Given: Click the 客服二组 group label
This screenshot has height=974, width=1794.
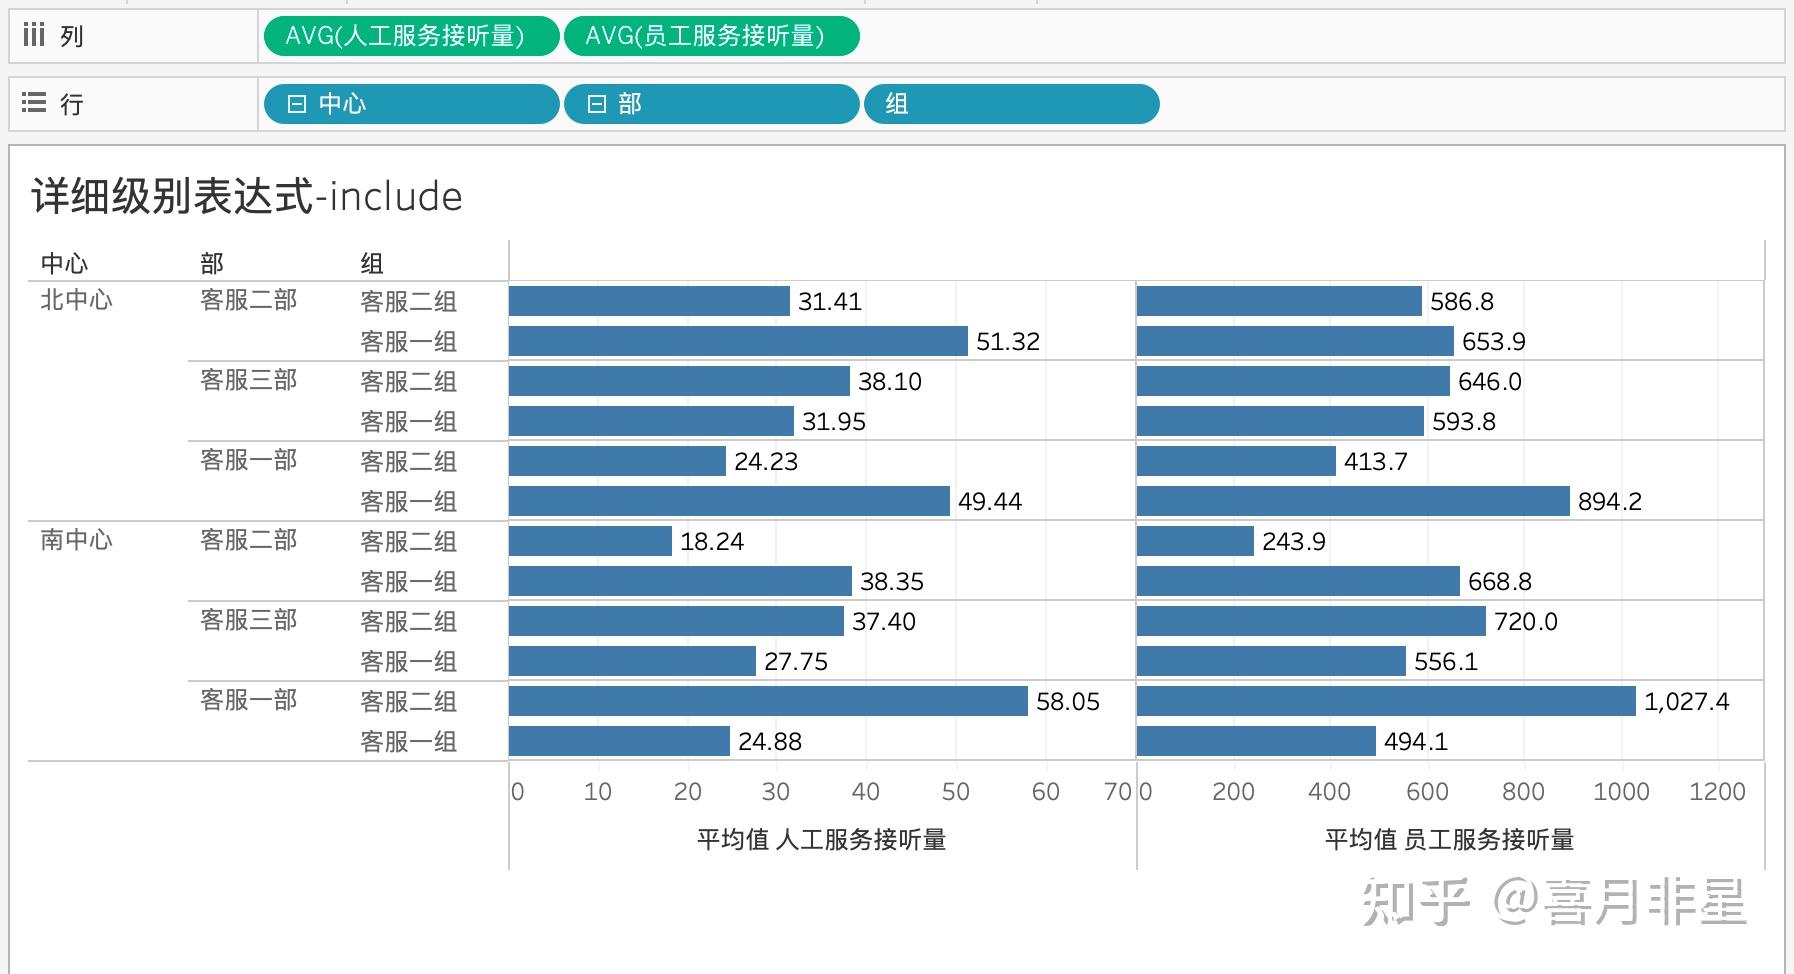Looking at the screenshot, I should [x=408, y=301].
